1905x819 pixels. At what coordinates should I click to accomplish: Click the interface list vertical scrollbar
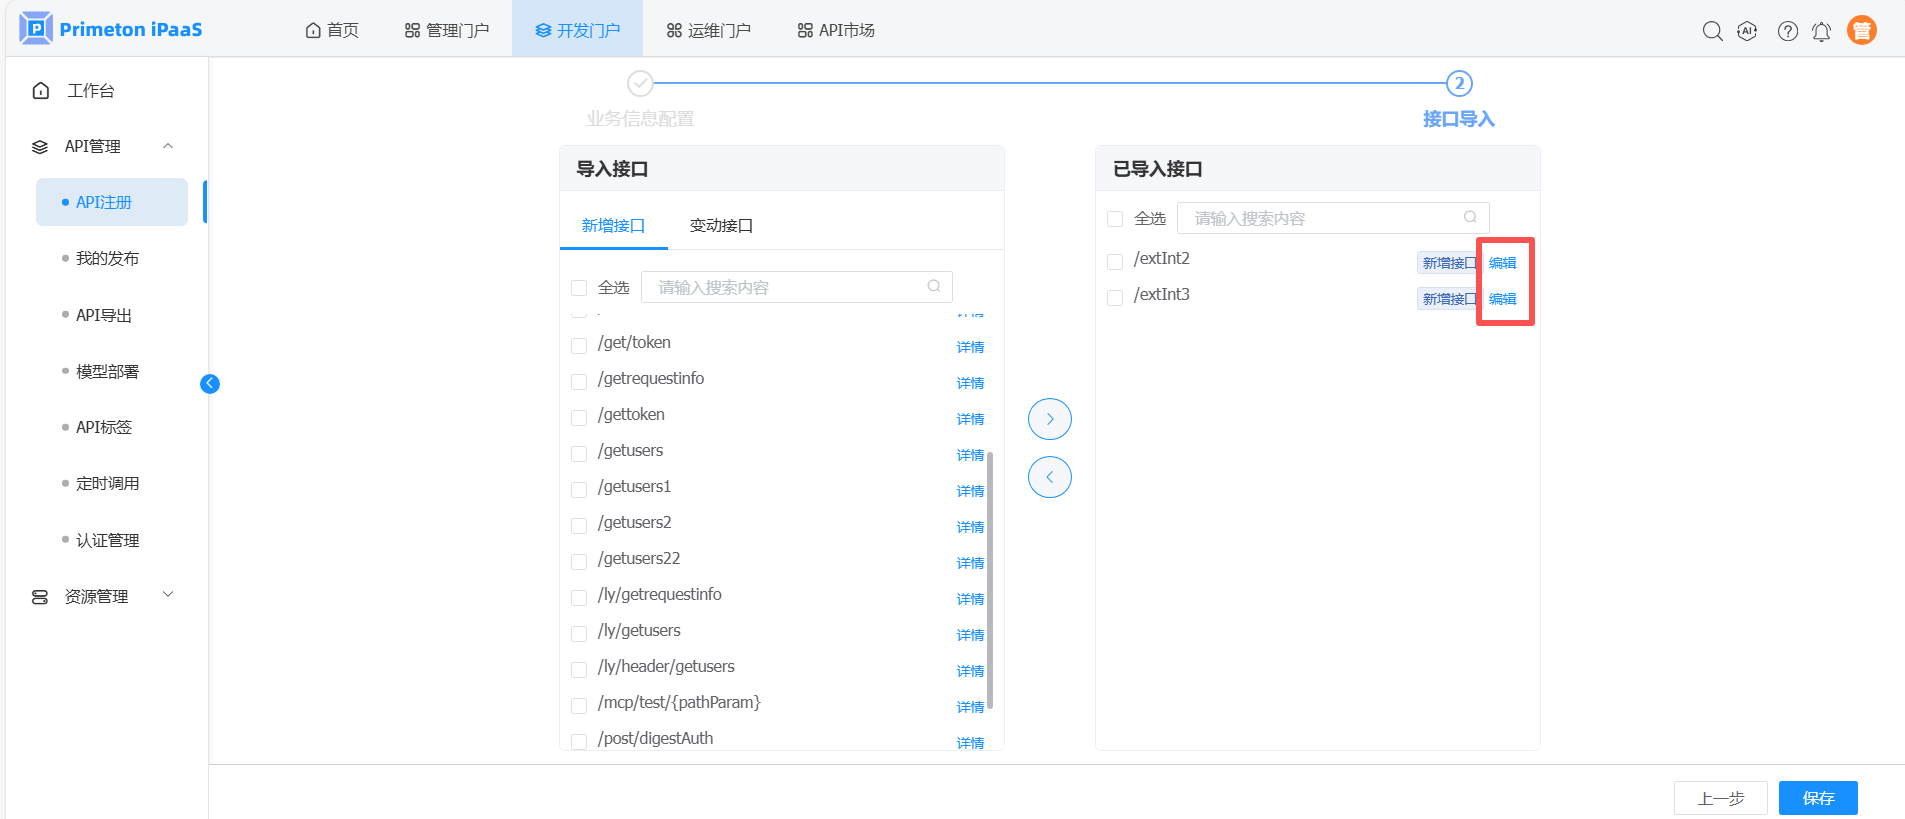click(x=990, y=580)
